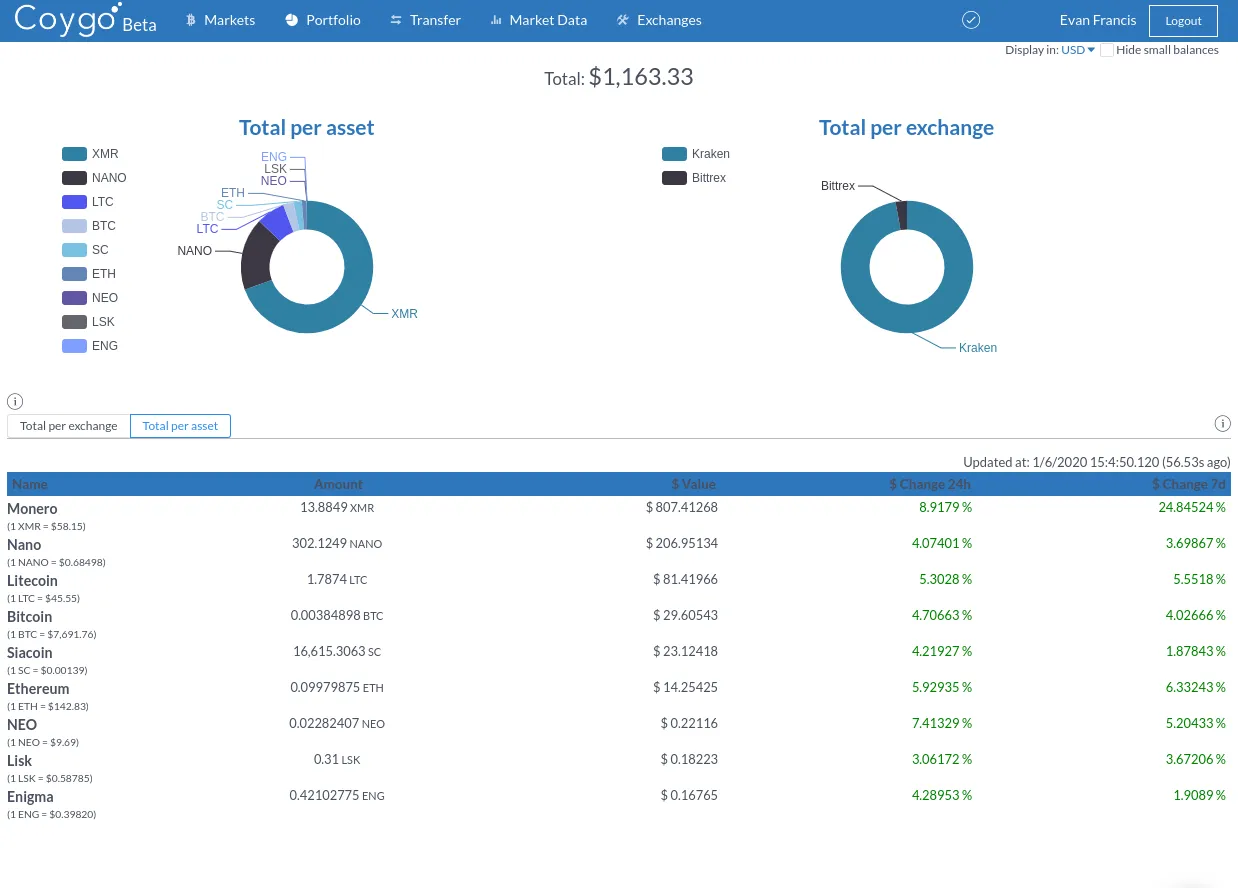Switch to Total per exchange tab
The height and width of the screenshot is (888, 1238).
coord(69,426)
